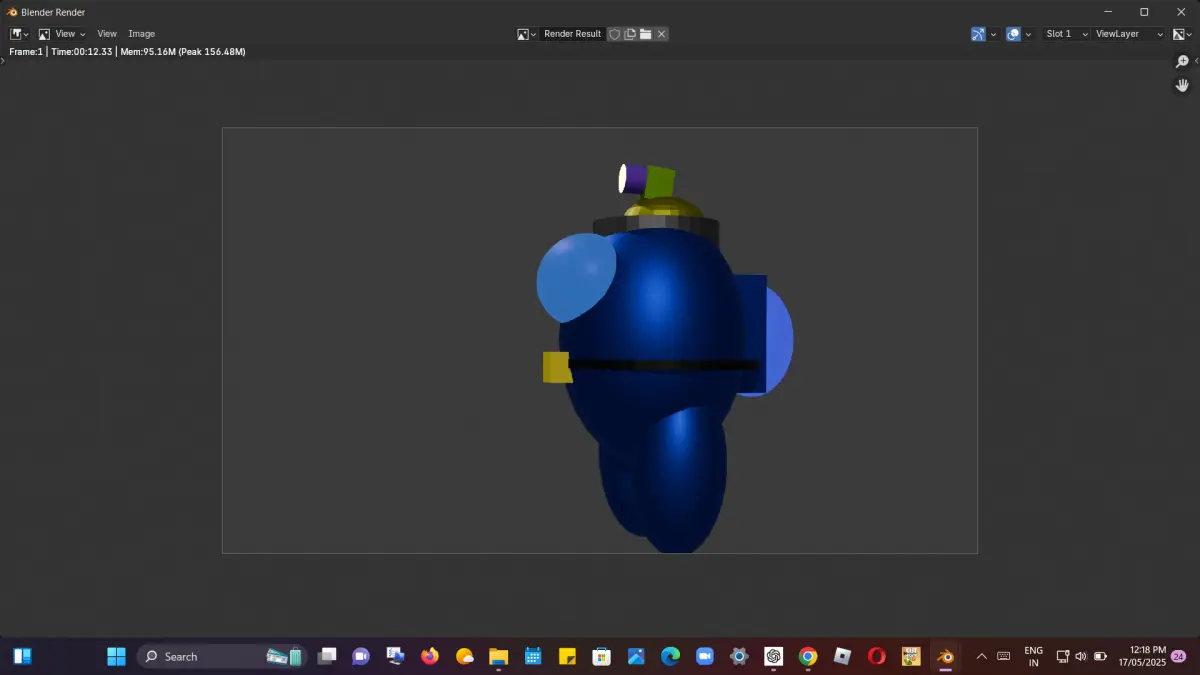The width and height of the screenshot is (1200, 675).
Task: Open image file using the folder icon
Action: point(646,34)
